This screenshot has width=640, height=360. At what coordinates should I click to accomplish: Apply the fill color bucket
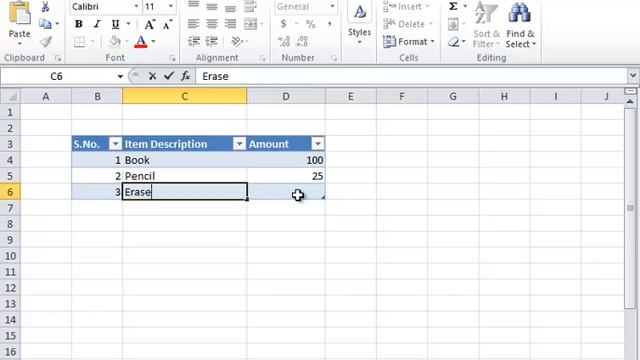(x=115, y=42)
